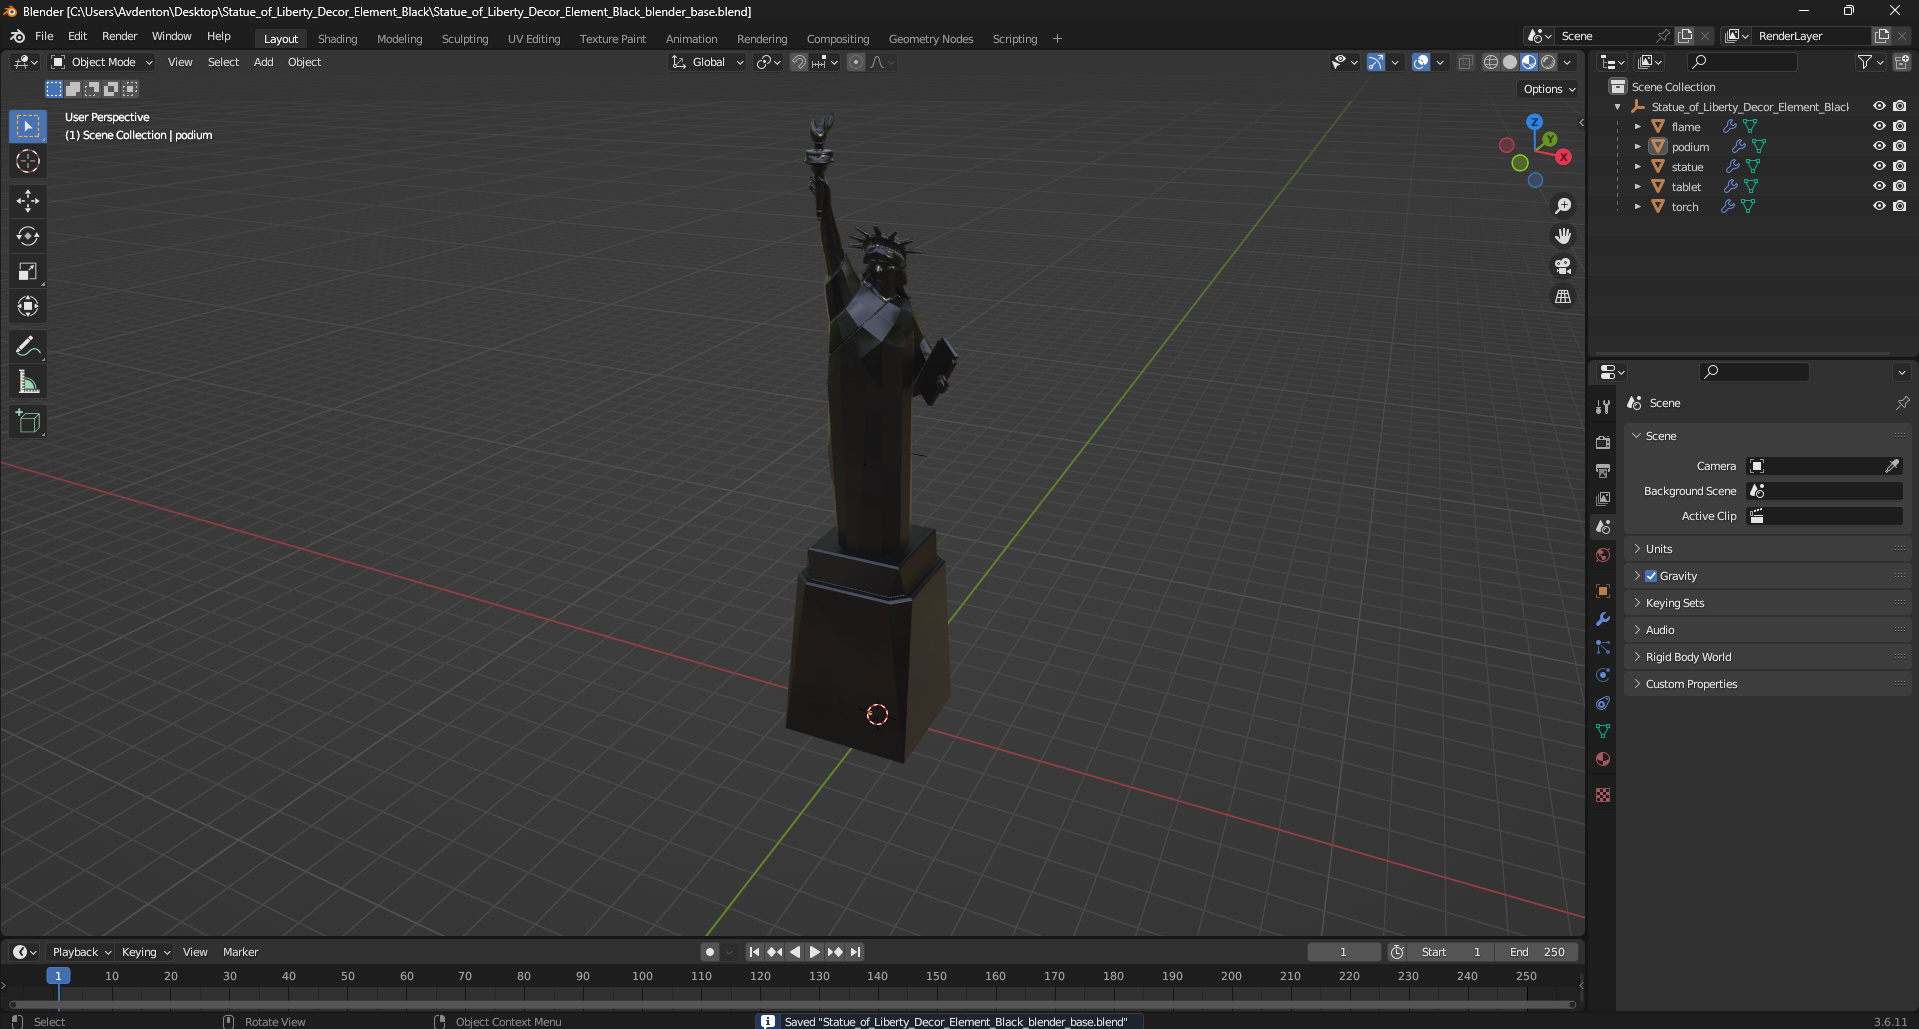This screenshot has height=1029, width=1919.
Task: Select the Cursor tool in left toolbar
Action: tap(28, 161)
